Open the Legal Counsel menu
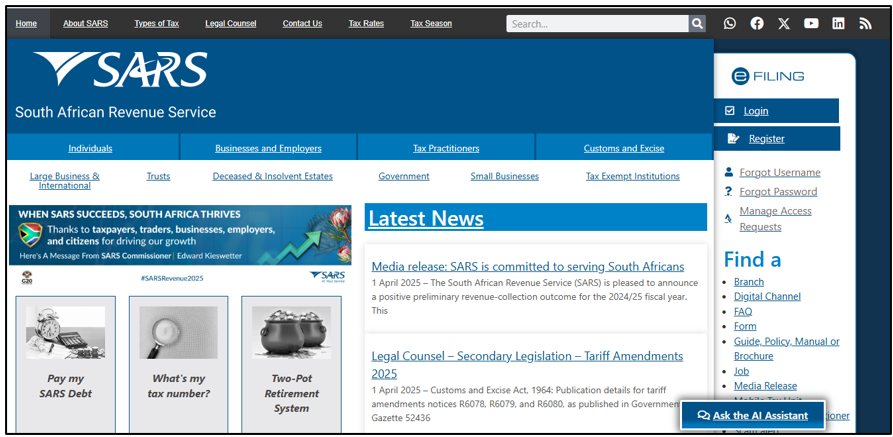This screenshot has width=893, height=437. [231, 23]
